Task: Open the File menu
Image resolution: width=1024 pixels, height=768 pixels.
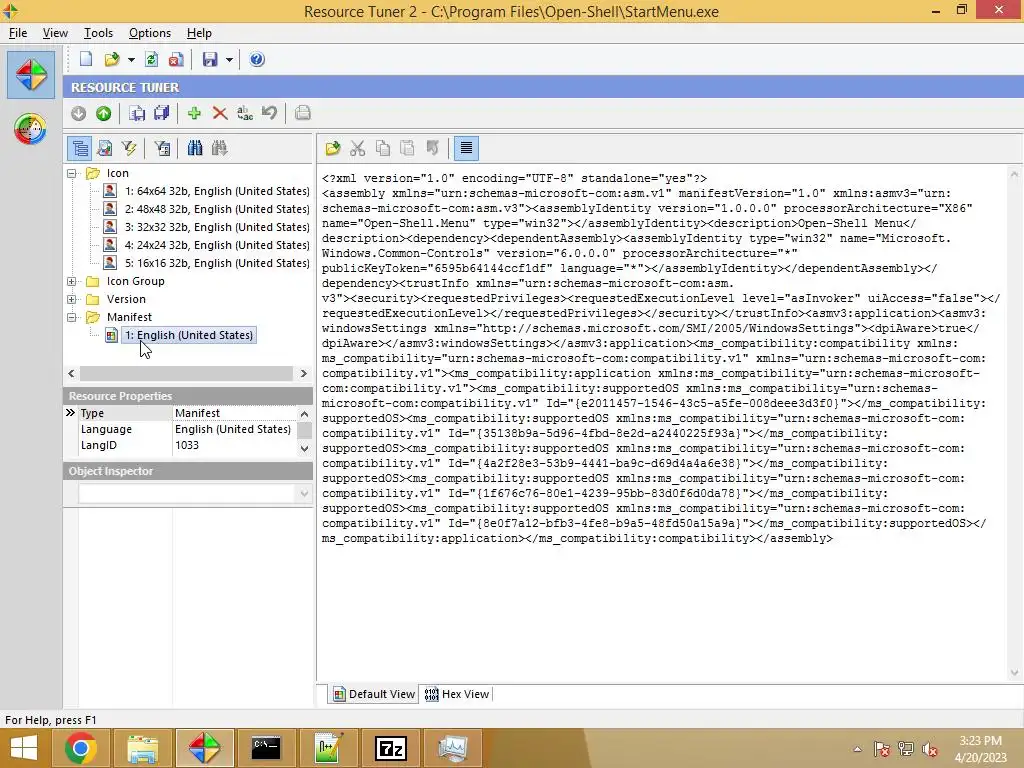Action: 18,33
